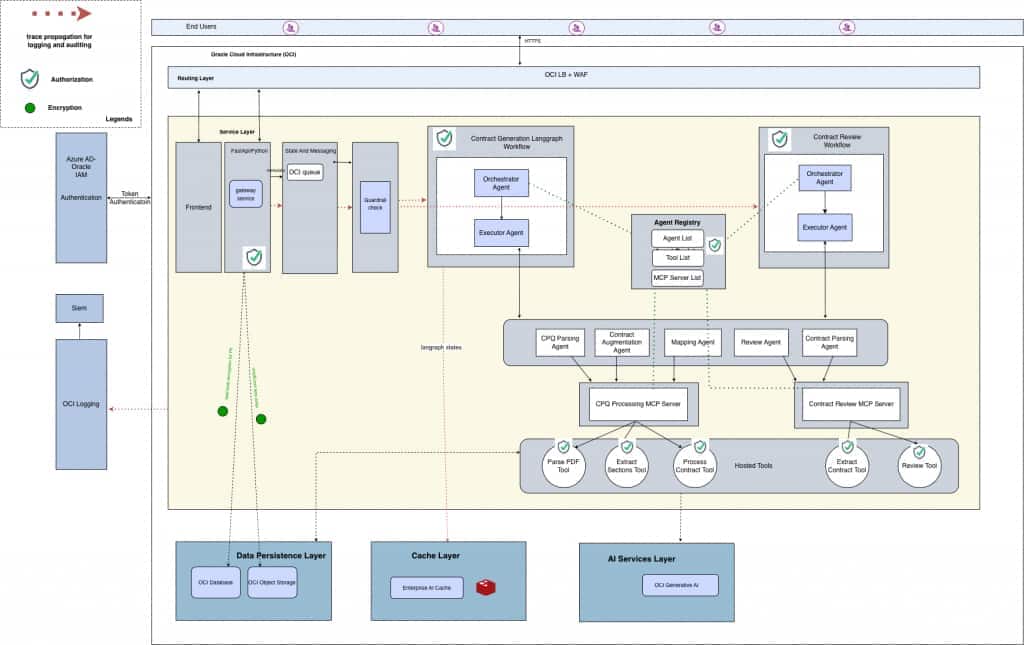Click the shield badge above Extract Contract Tool
This screenshot has width=1024, height=645.
click(848, 447)
